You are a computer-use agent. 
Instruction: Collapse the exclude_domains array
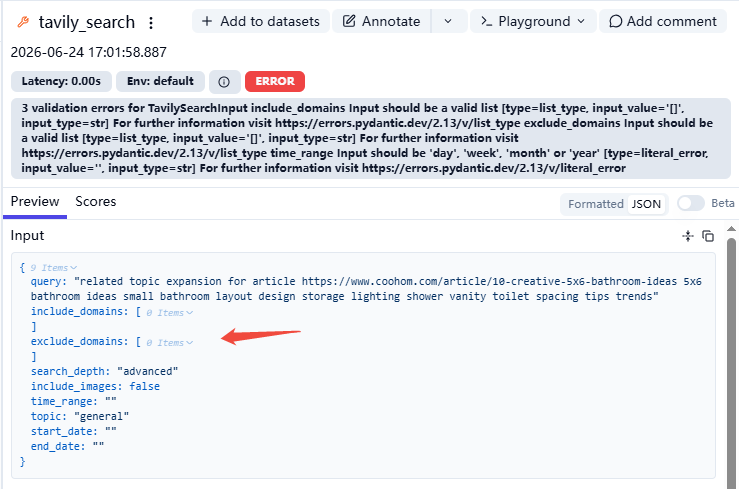[x=170, y=342]
